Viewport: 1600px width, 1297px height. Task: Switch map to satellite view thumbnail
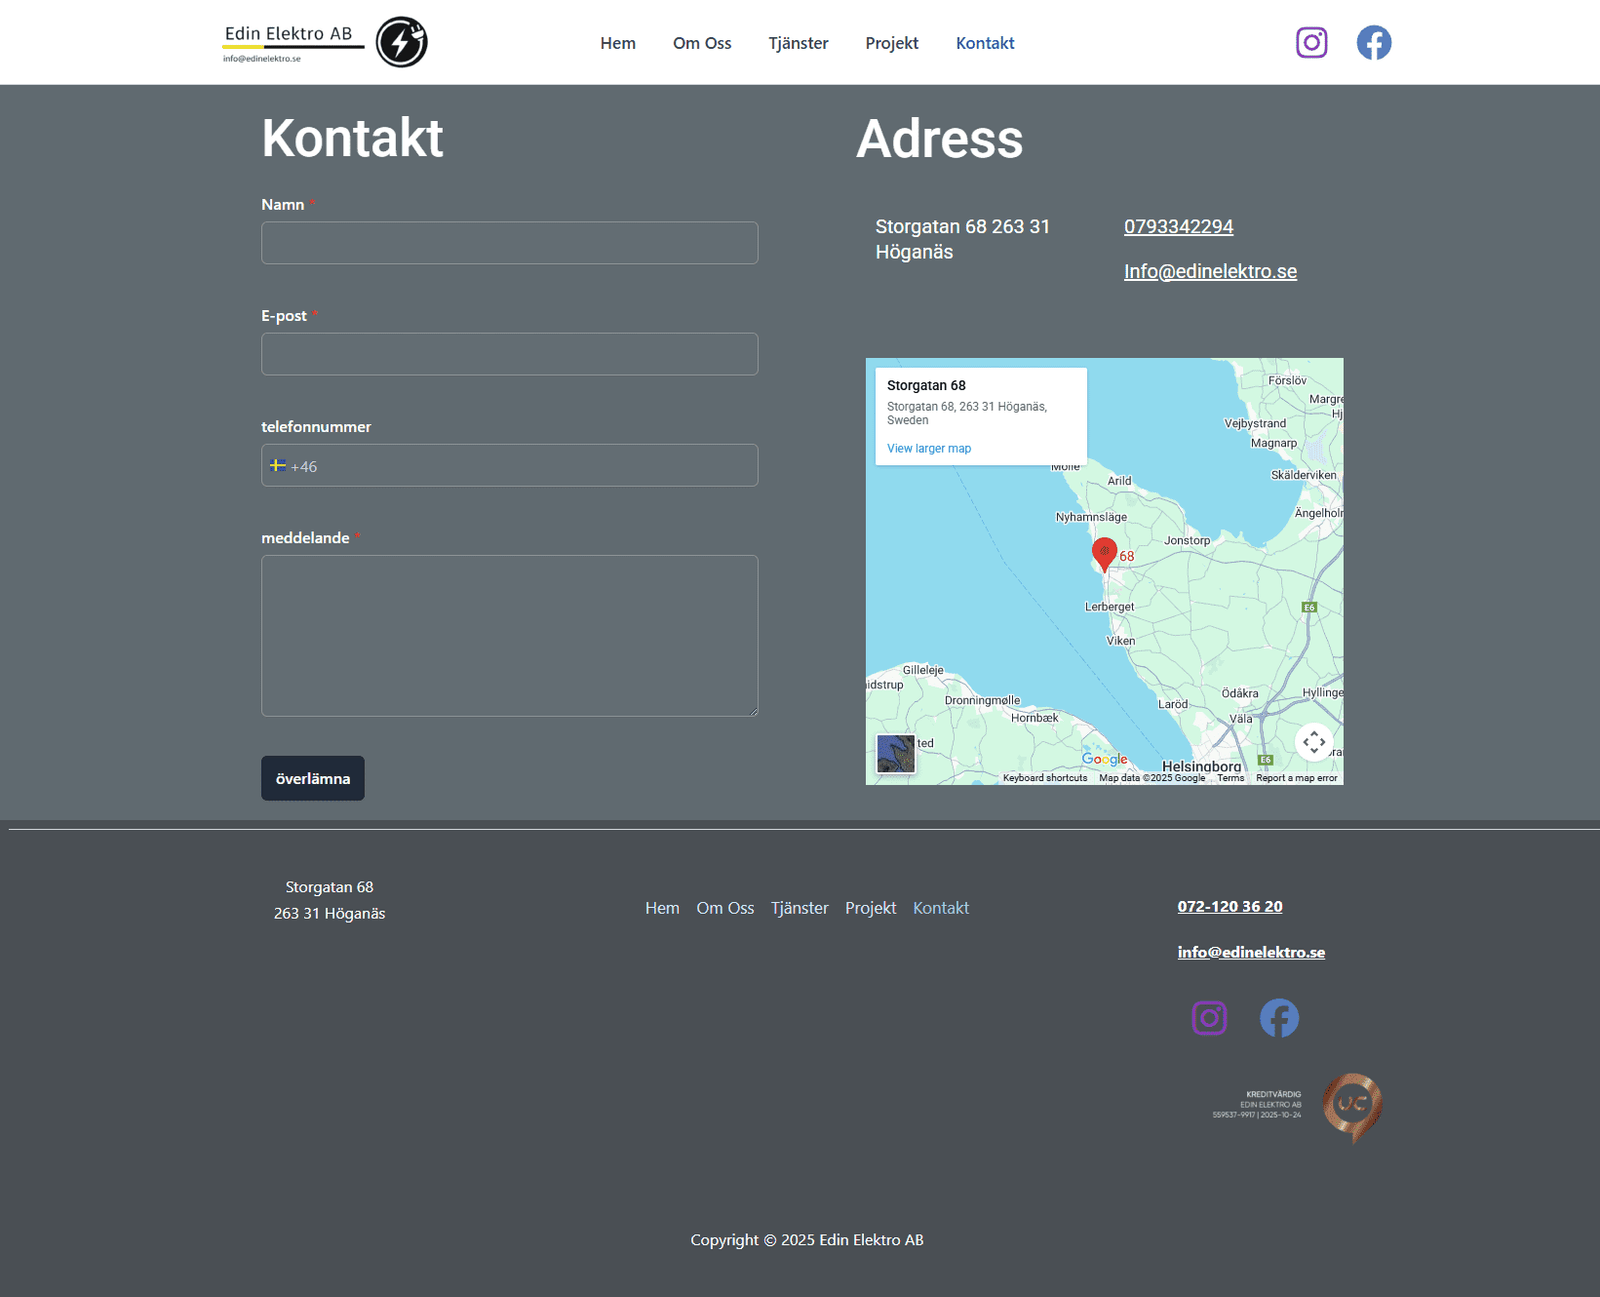(895, 753)
